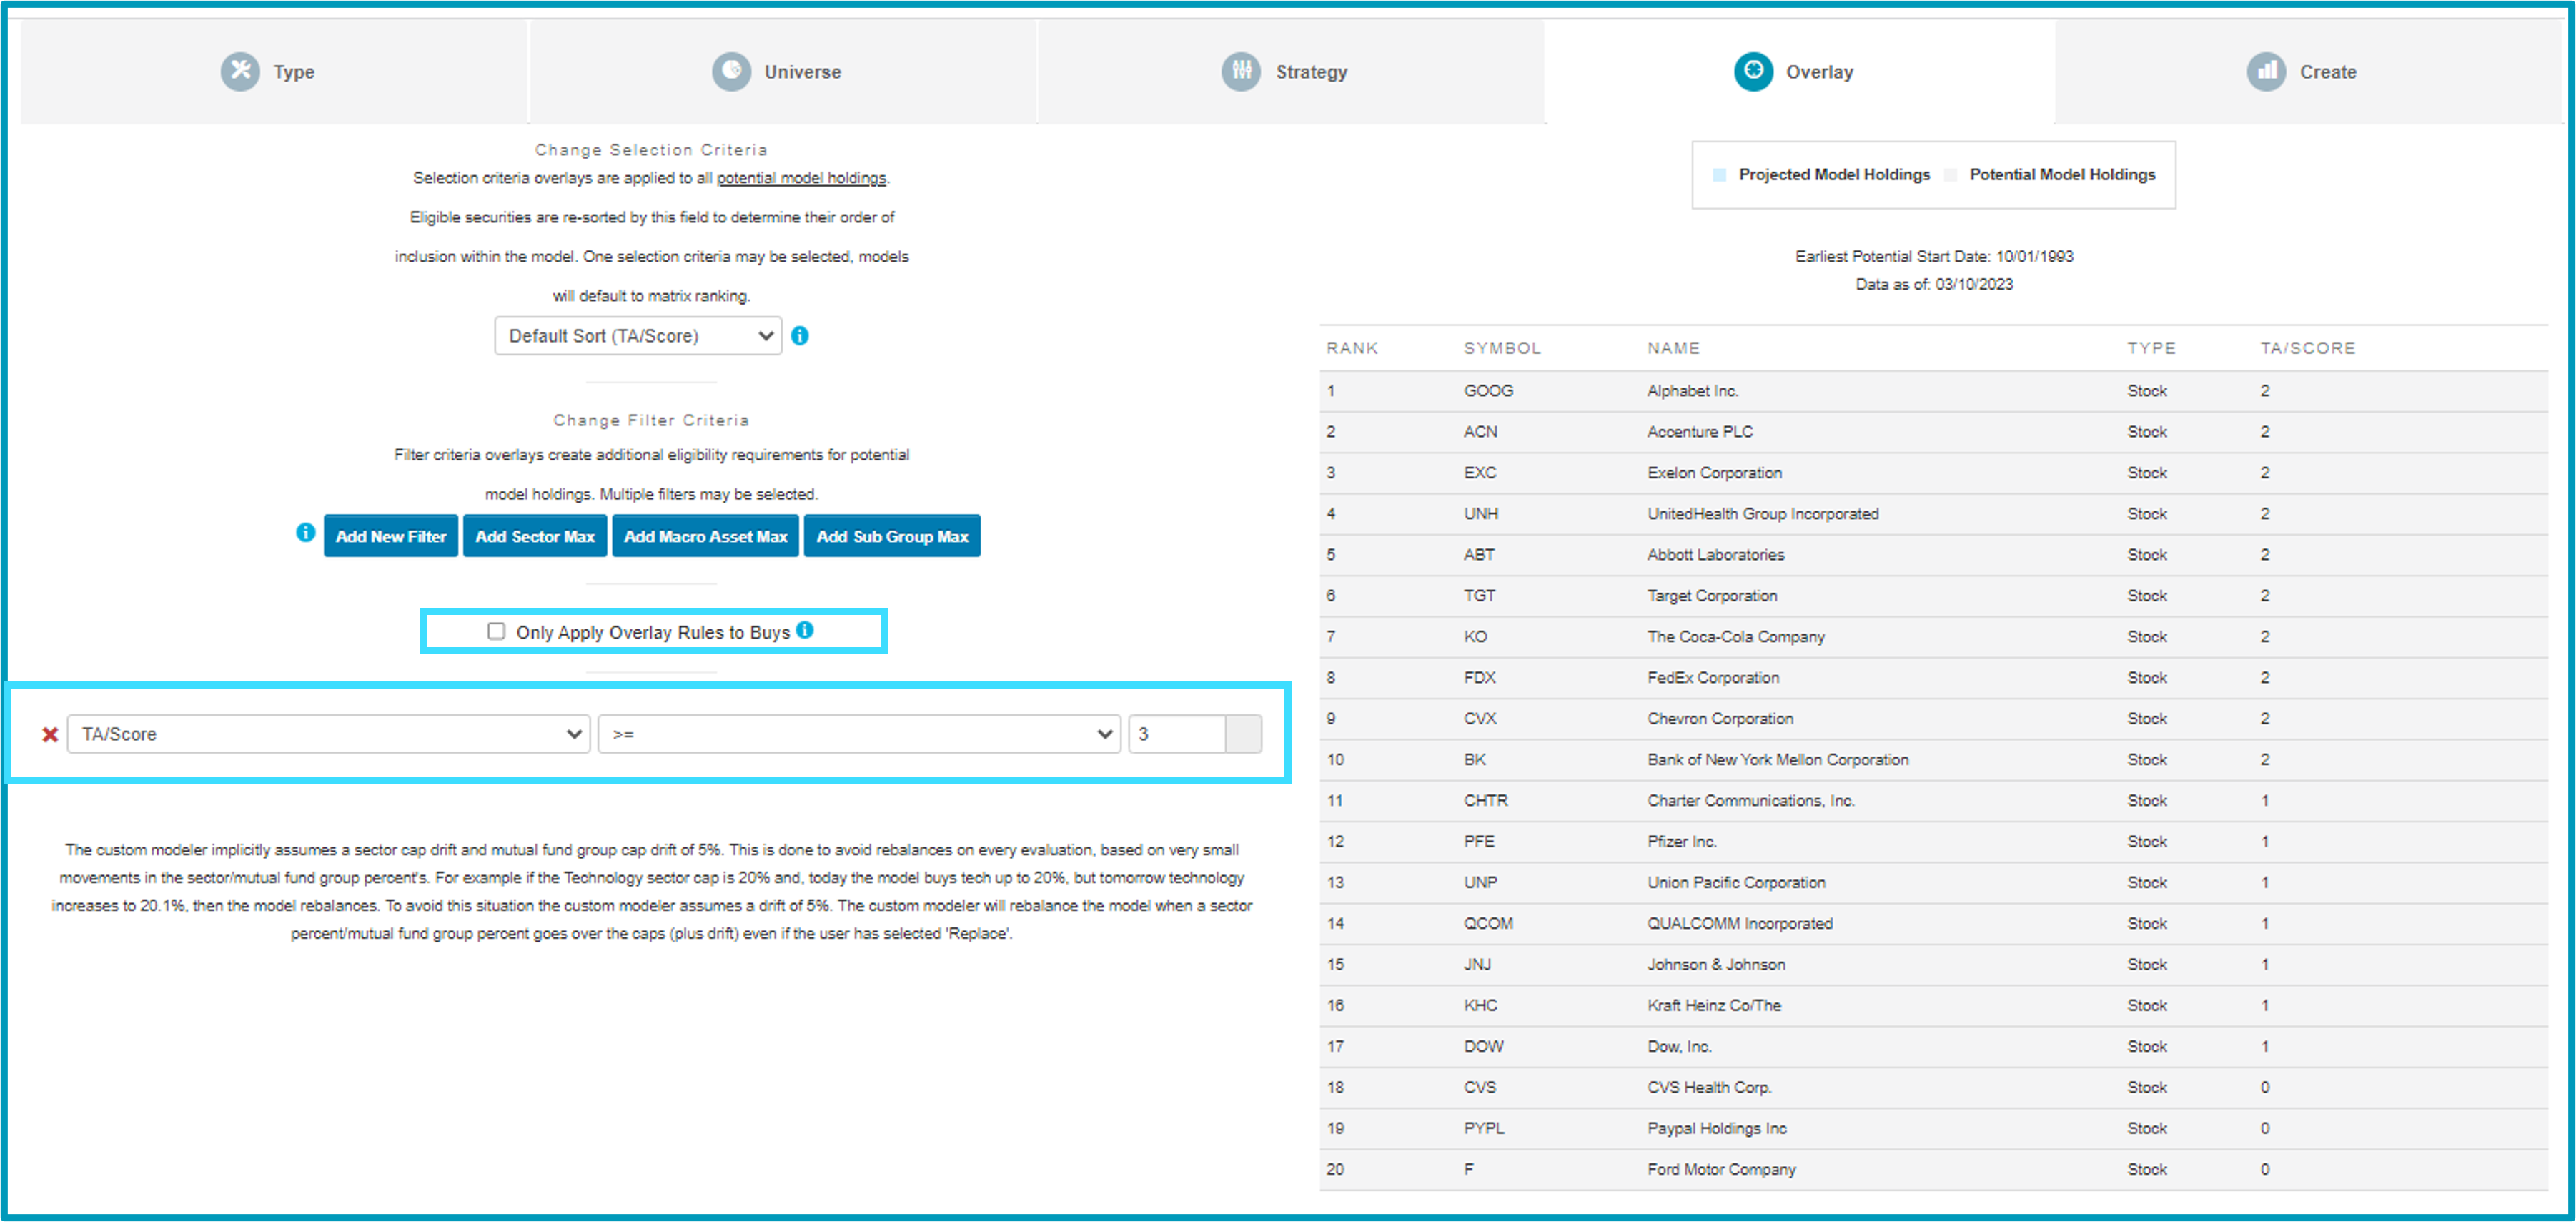Image resolution: width=2576 pixels, height=1222 pixels.
Task: Click the Create step chart icon
Action: tap(2266, 71)
